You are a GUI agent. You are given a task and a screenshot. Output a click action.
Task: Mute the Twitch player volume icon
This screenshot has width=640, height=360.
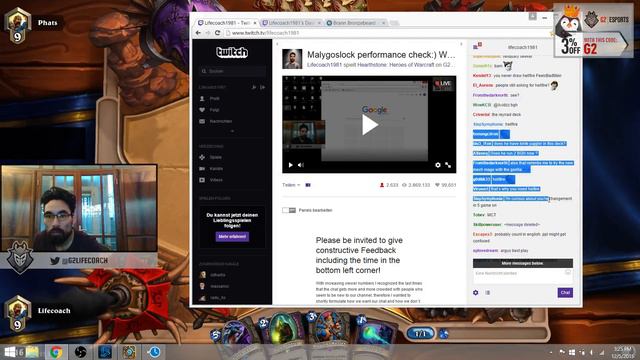(301, 165)
